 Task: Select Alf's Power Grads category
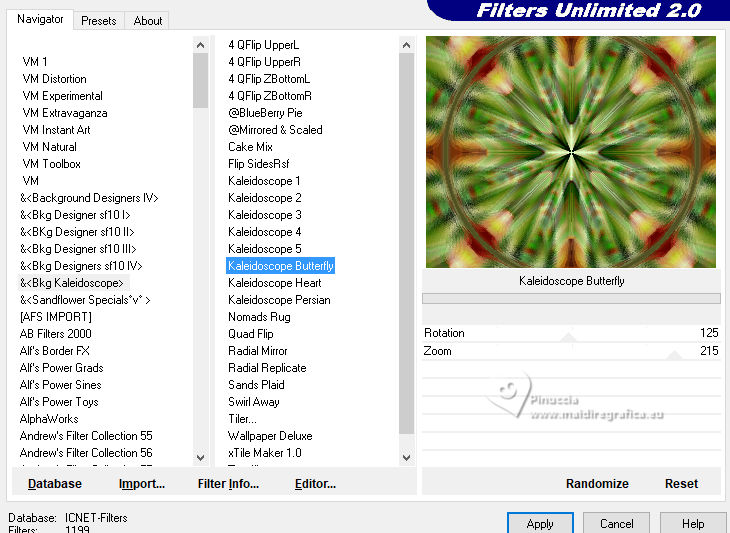tap(61, 368)
